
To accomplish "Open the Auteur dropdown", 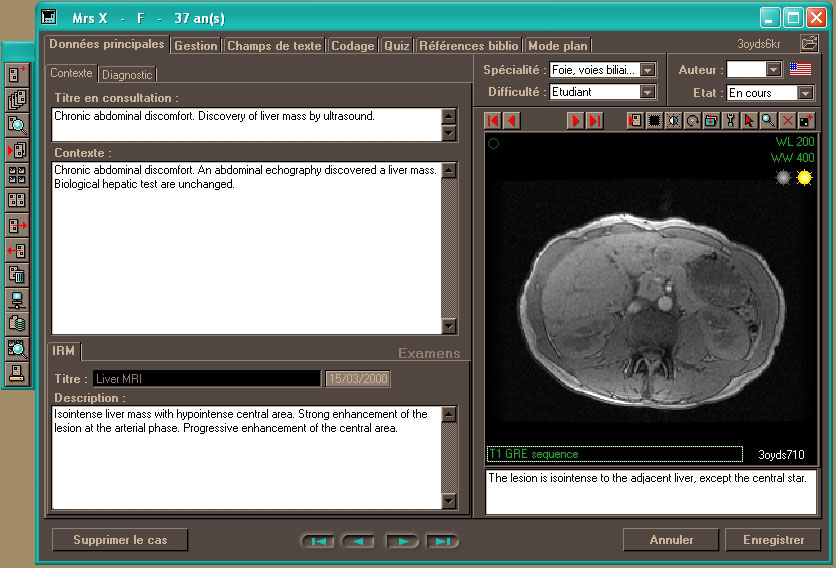I will pyautogui.click(x=774, y=69).
